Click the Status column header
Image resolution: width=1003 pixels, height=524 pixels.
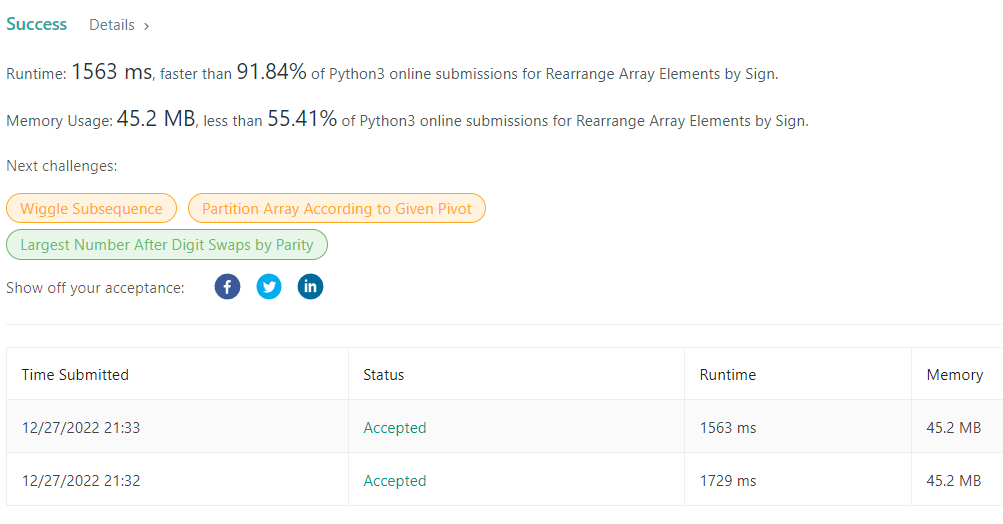383,375
